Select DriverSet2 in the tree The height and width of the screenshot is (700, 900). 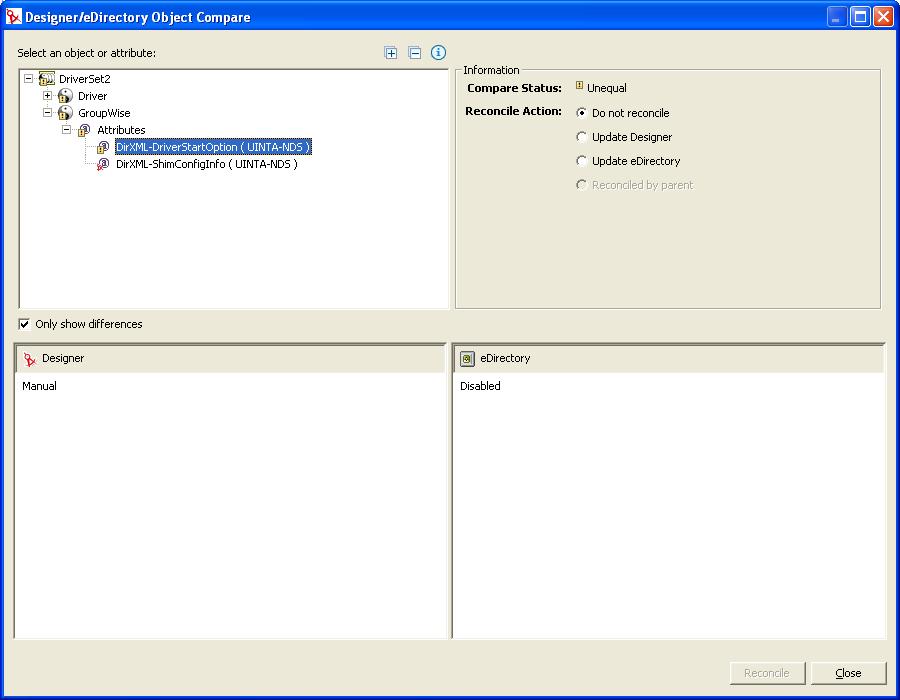85,79
